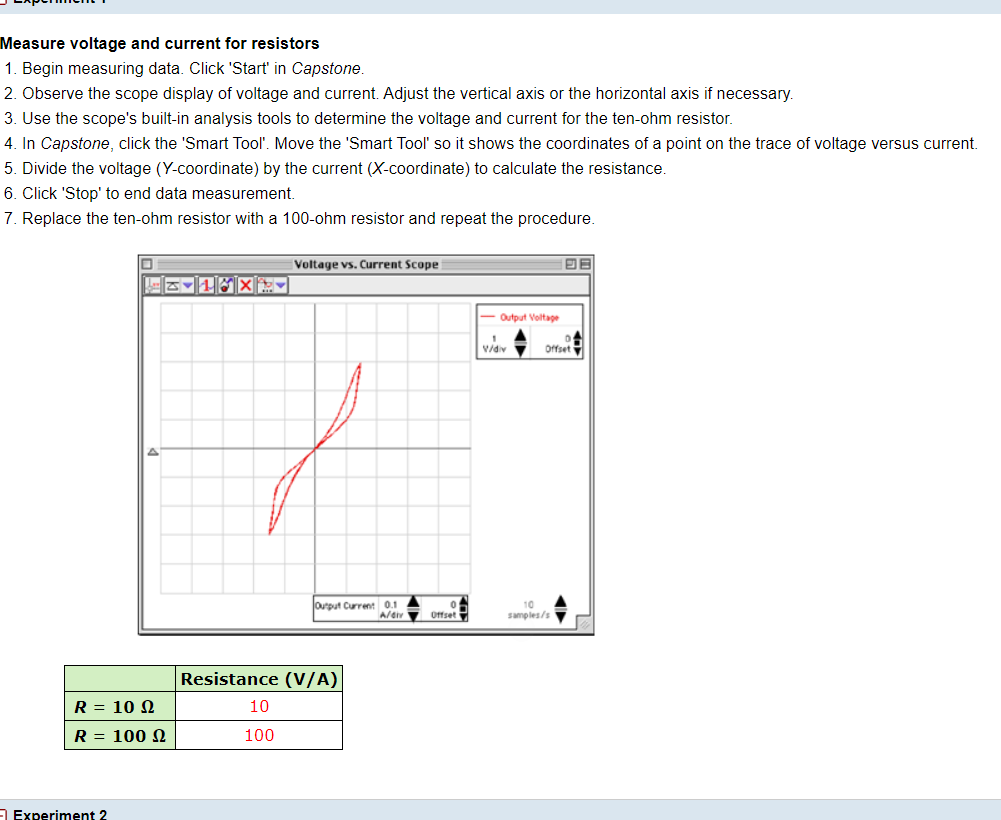
Task: Open the measurement tool dropdown arrow
Action: point(281,285)
